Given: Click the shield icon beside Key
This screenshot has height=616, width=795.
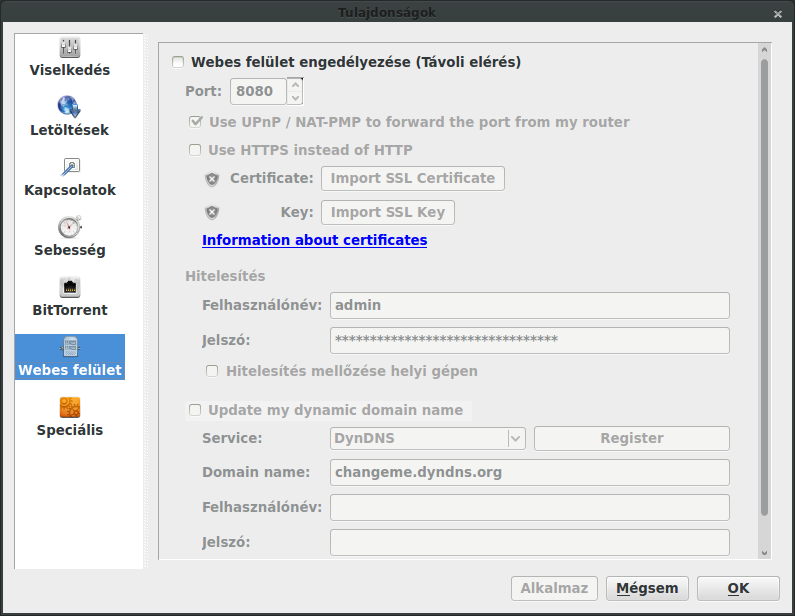Looking at the screenshot, I should pos(212,212).
